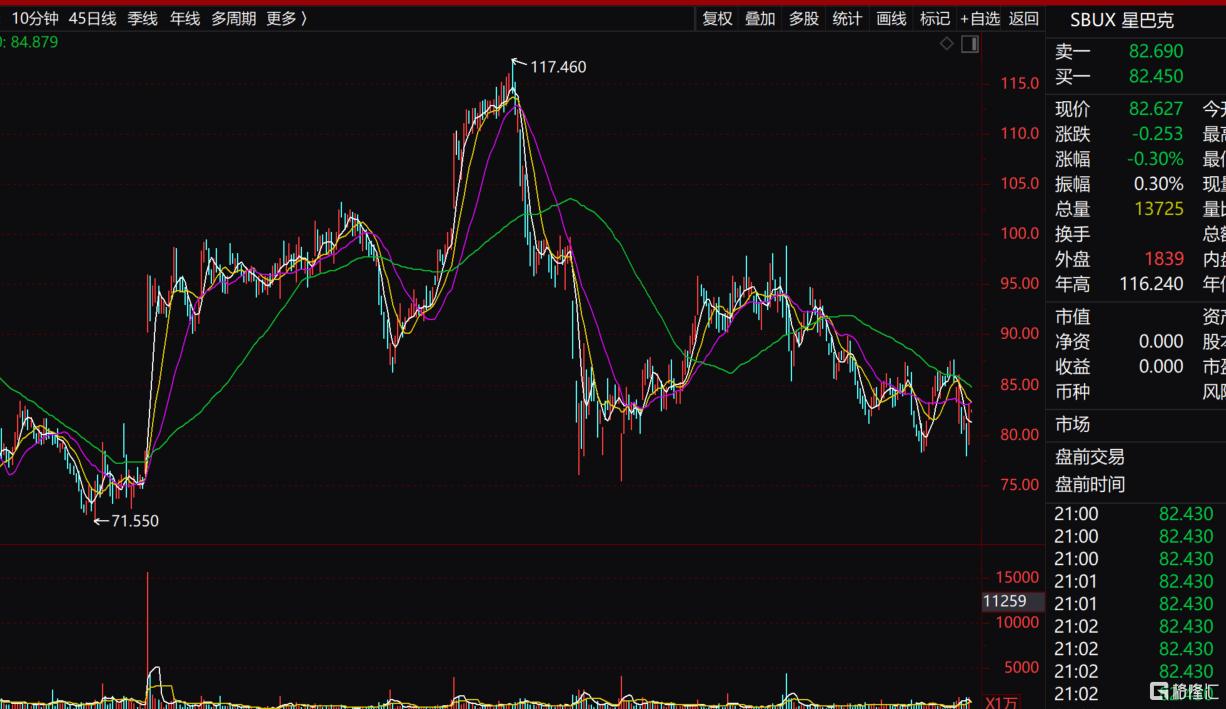Image resolution: width=1226 pixels, height=709 pixels.
Task: Add SBUX to watchlist with +自选
Action: click(980, 18)
